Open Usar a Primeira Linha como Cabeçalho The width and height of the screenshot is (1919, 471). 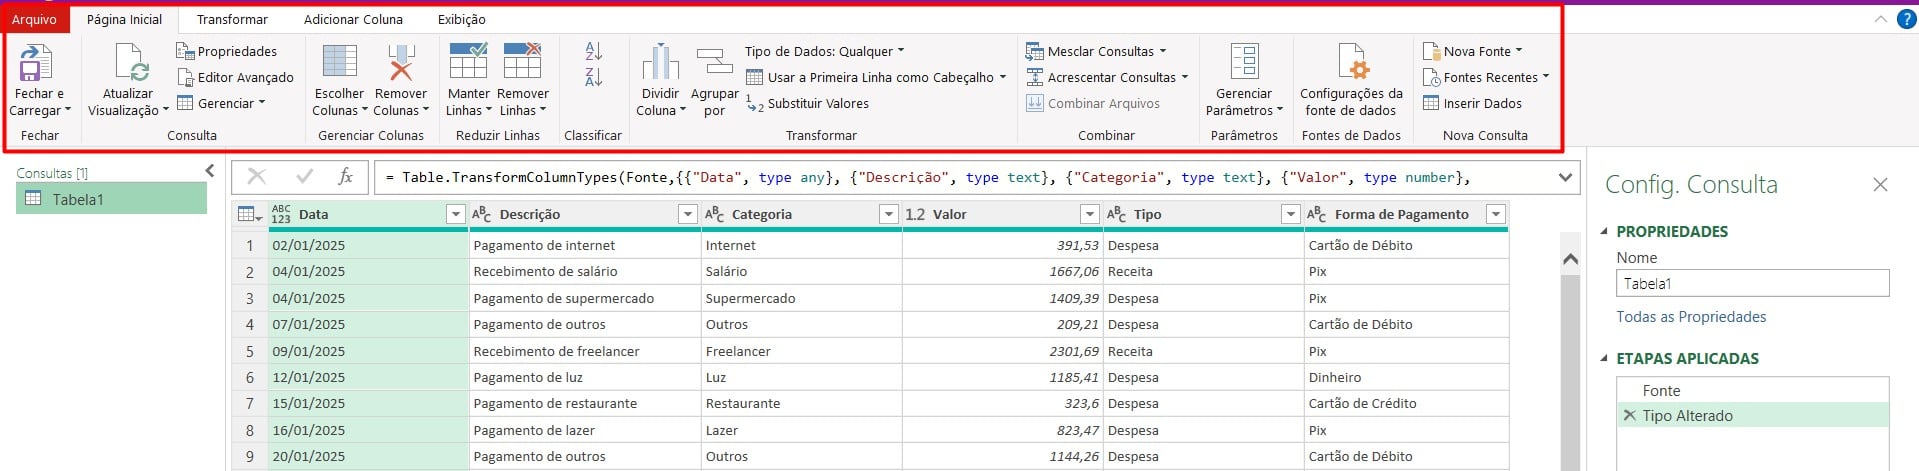[876, 77]
